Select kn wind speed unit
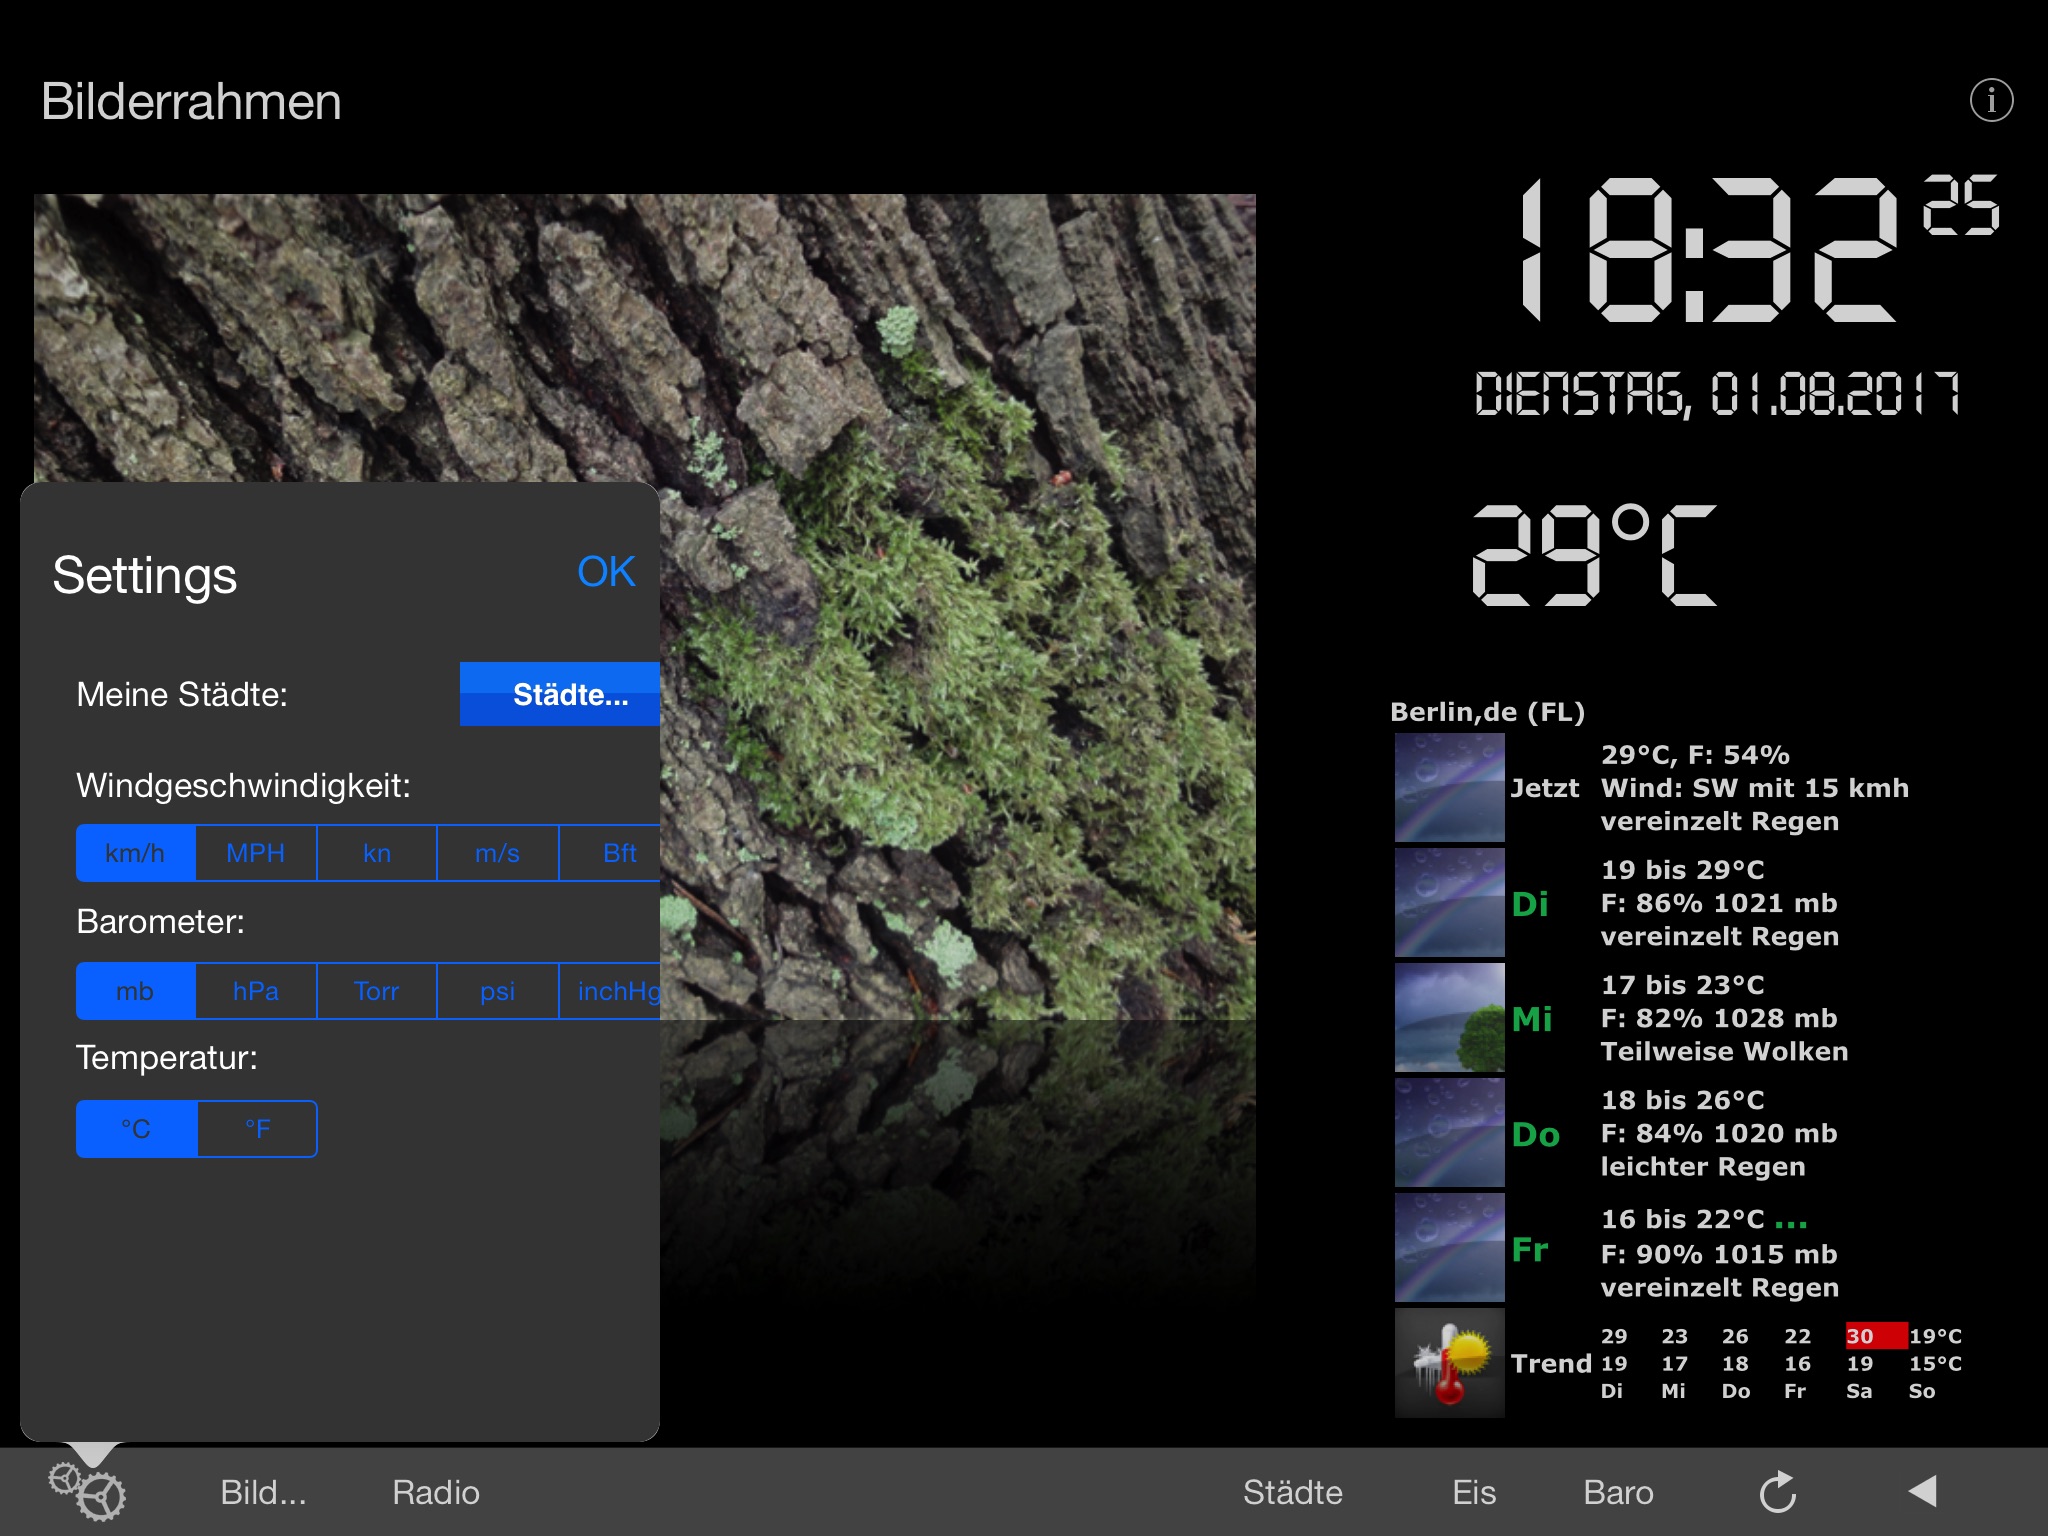This screenshot has width=2048, height=1536. pos(377,853)
